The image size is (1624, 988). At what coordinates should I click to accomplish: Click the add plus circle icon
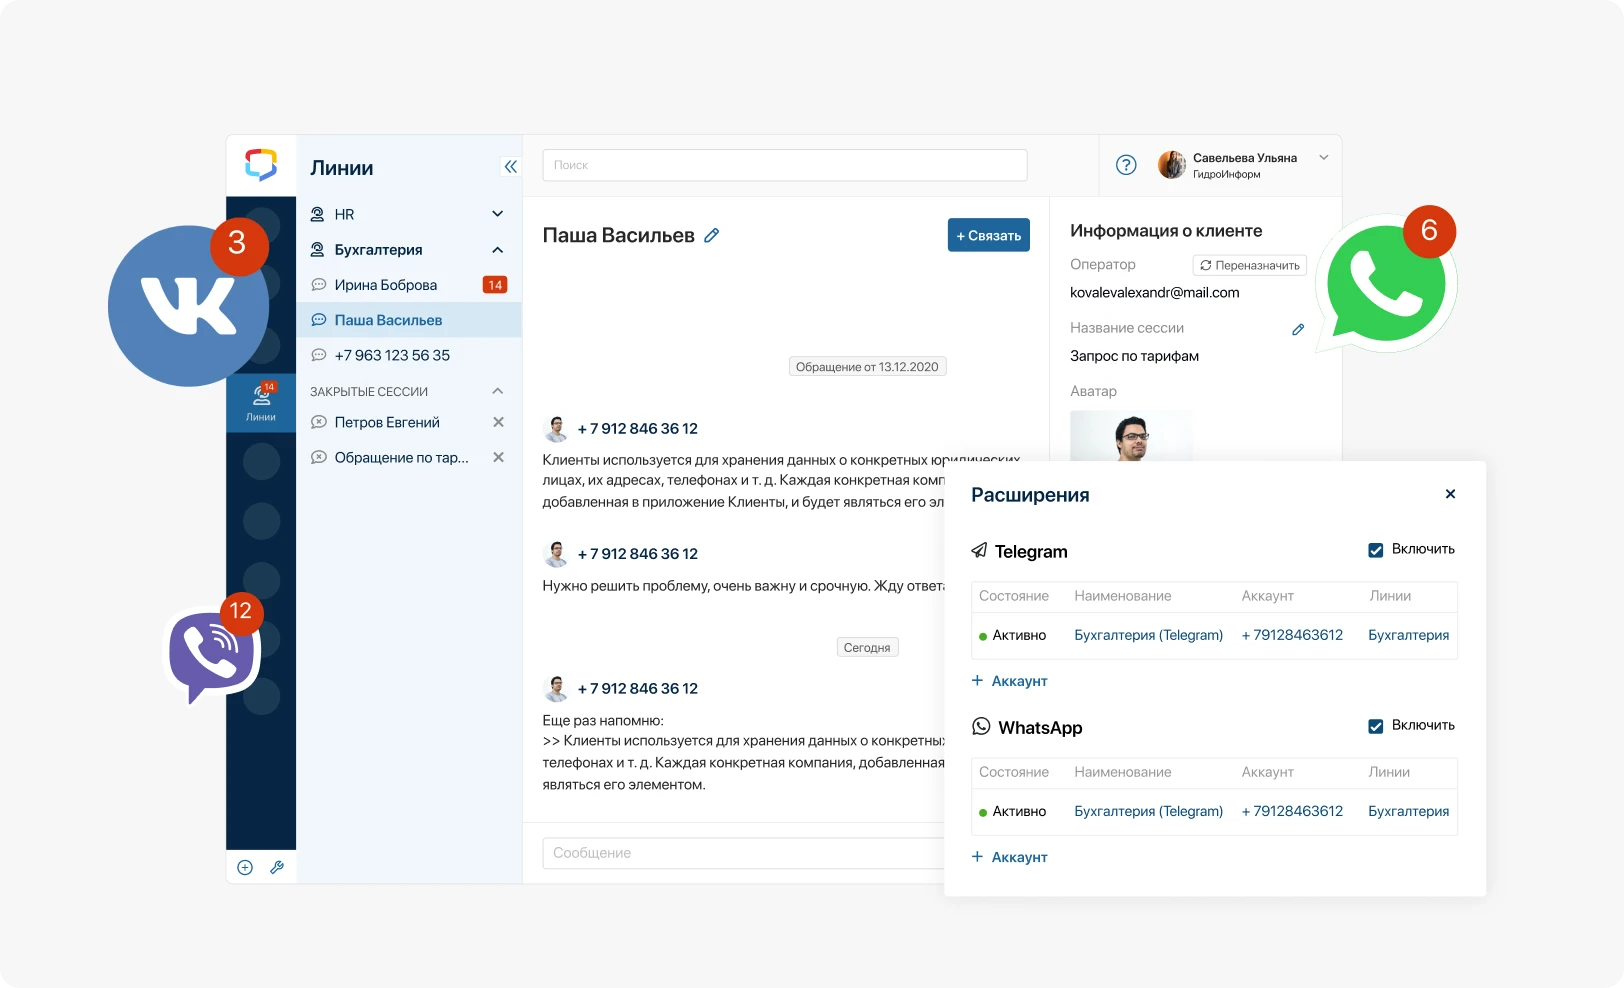point(245,867)
